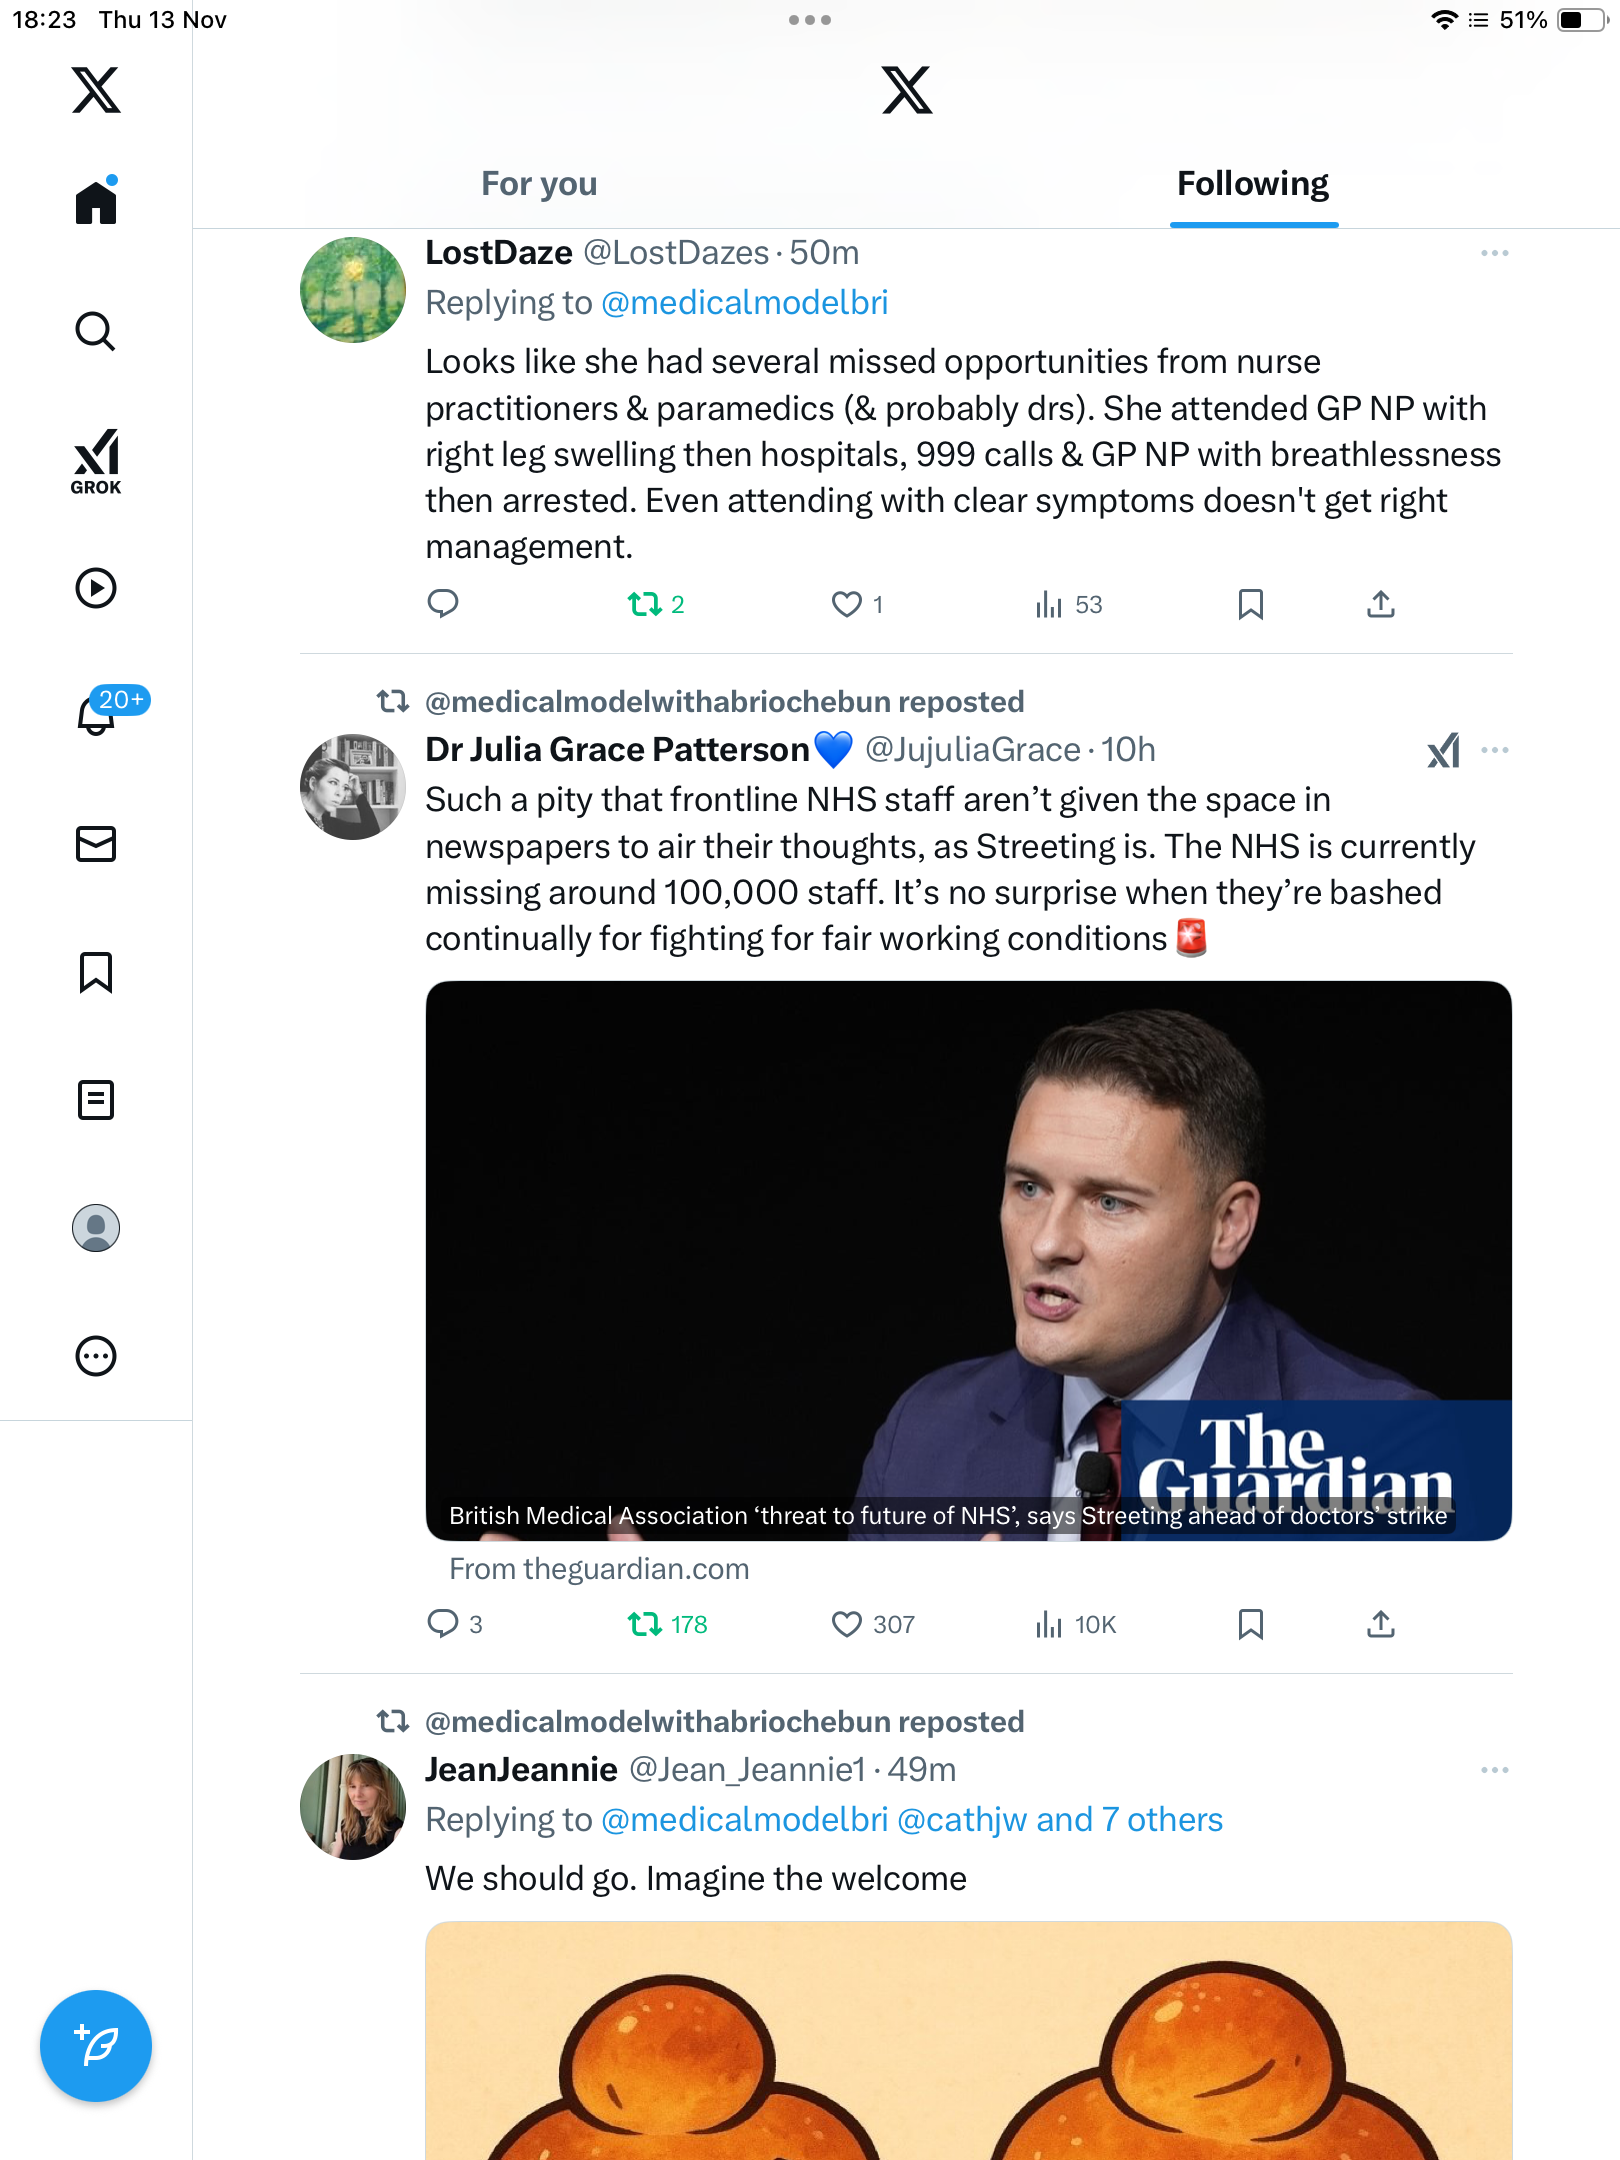The height and width of the screenshot is (2160, 1620).
Task: Expand the More circle menu in sidebar
Action: point(96,1356)
